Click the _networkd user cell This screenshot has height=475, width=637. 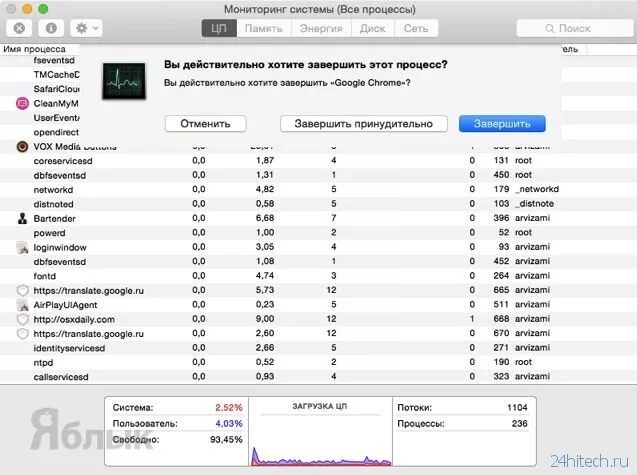[x=537, y=189]
